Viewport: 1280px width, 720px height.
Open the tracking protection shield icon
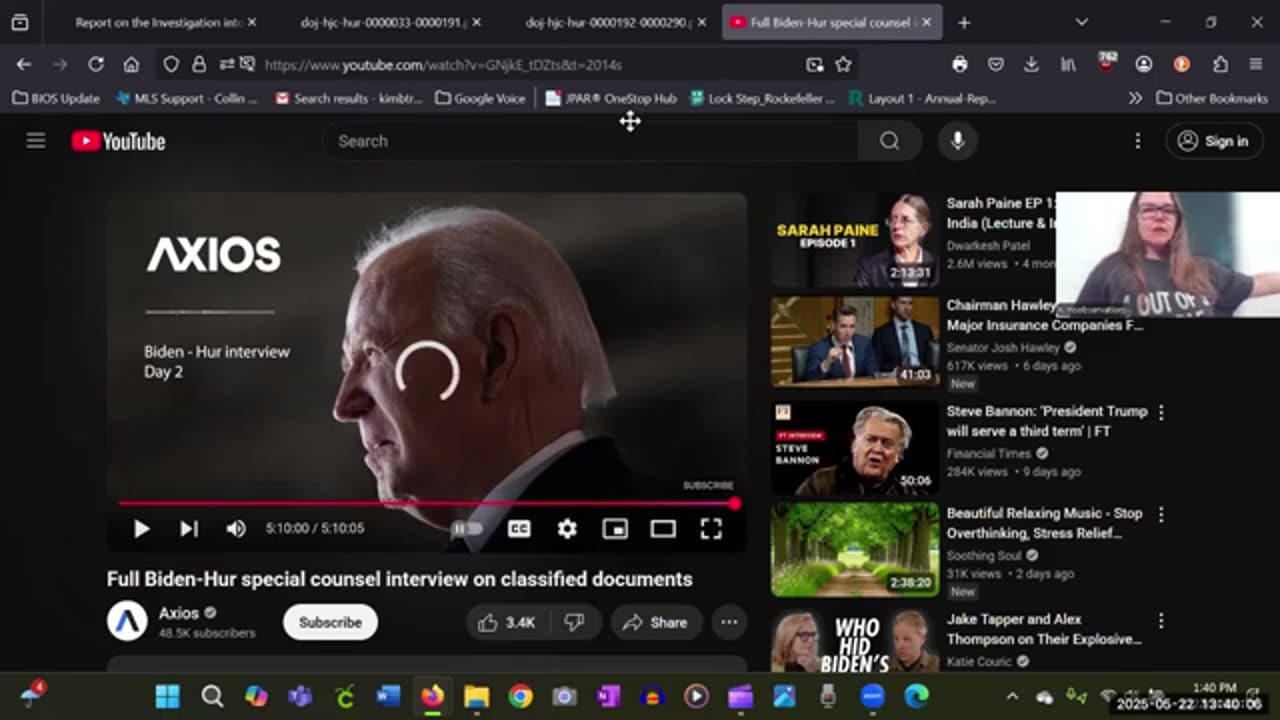171,64
